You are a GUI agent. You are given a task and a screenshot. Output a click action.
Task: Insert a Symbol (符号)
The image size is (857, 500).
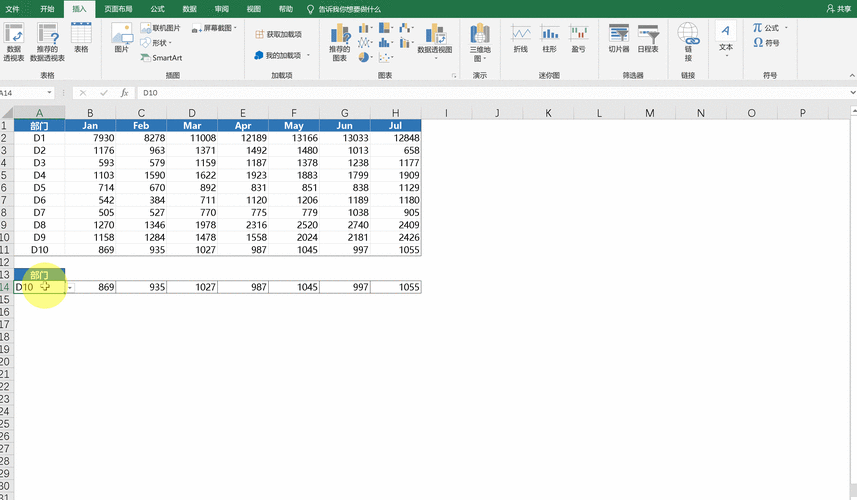tap(766, 43)
